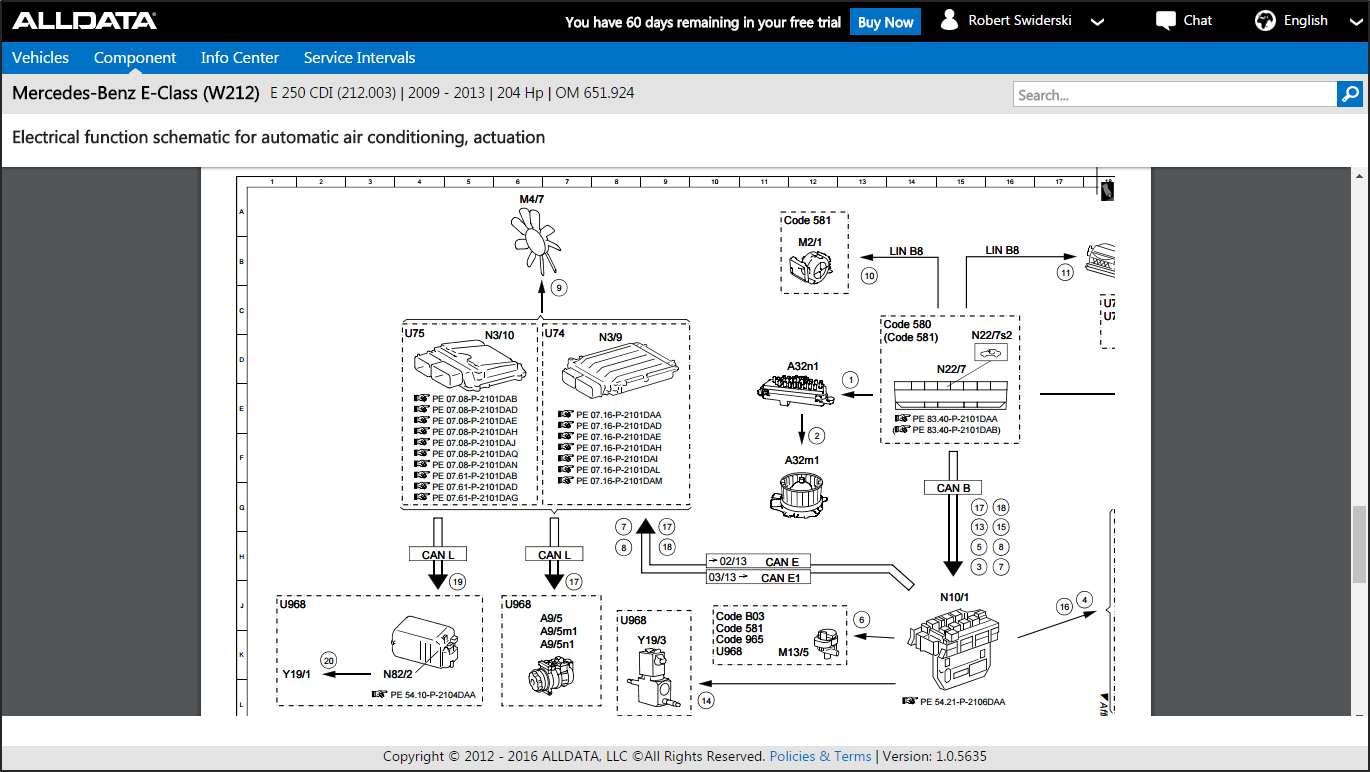The image size is (1370, 772).
Task: Click the magnifier search button
Action: coord(1350,94)
